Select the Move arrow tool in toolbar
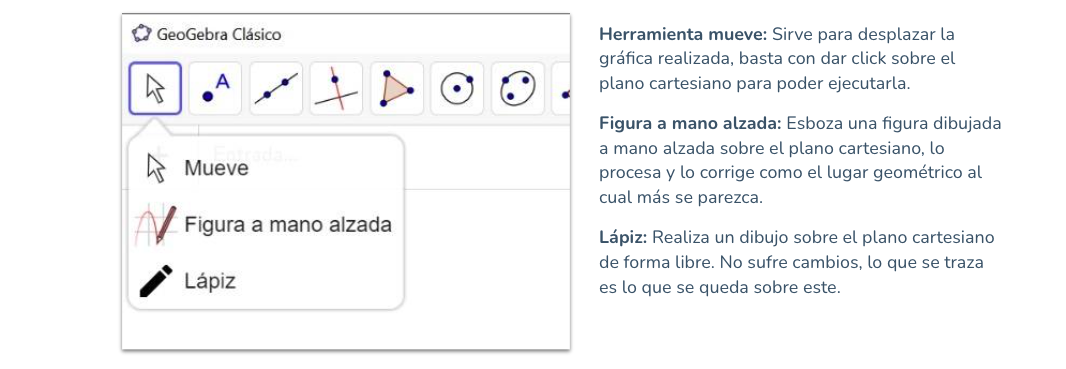 click(155, 88)
